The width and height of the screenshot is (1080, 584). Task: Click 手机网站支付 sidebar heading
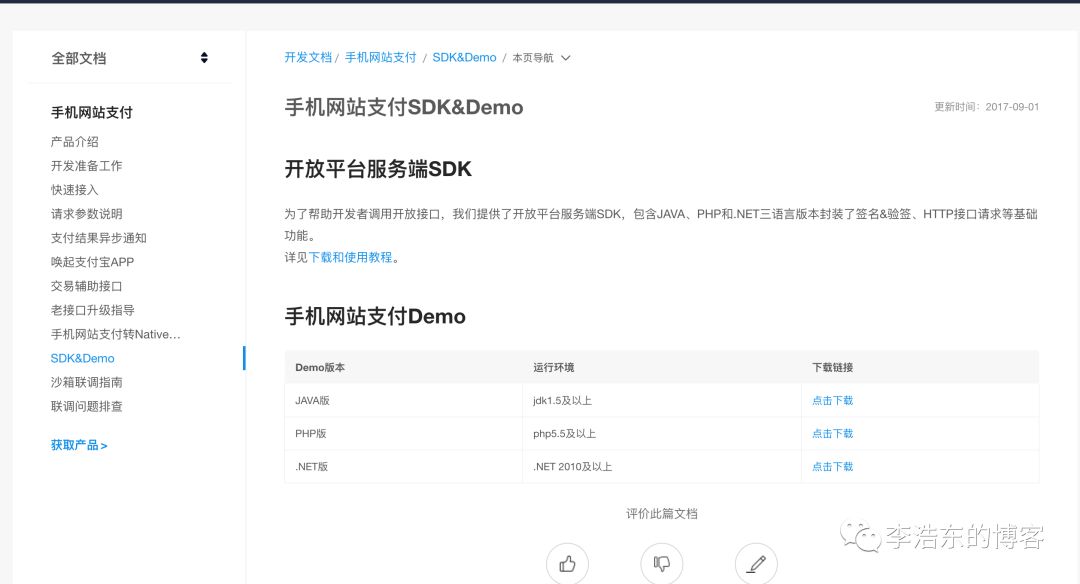pyautogui.click(x=92, y=112)
